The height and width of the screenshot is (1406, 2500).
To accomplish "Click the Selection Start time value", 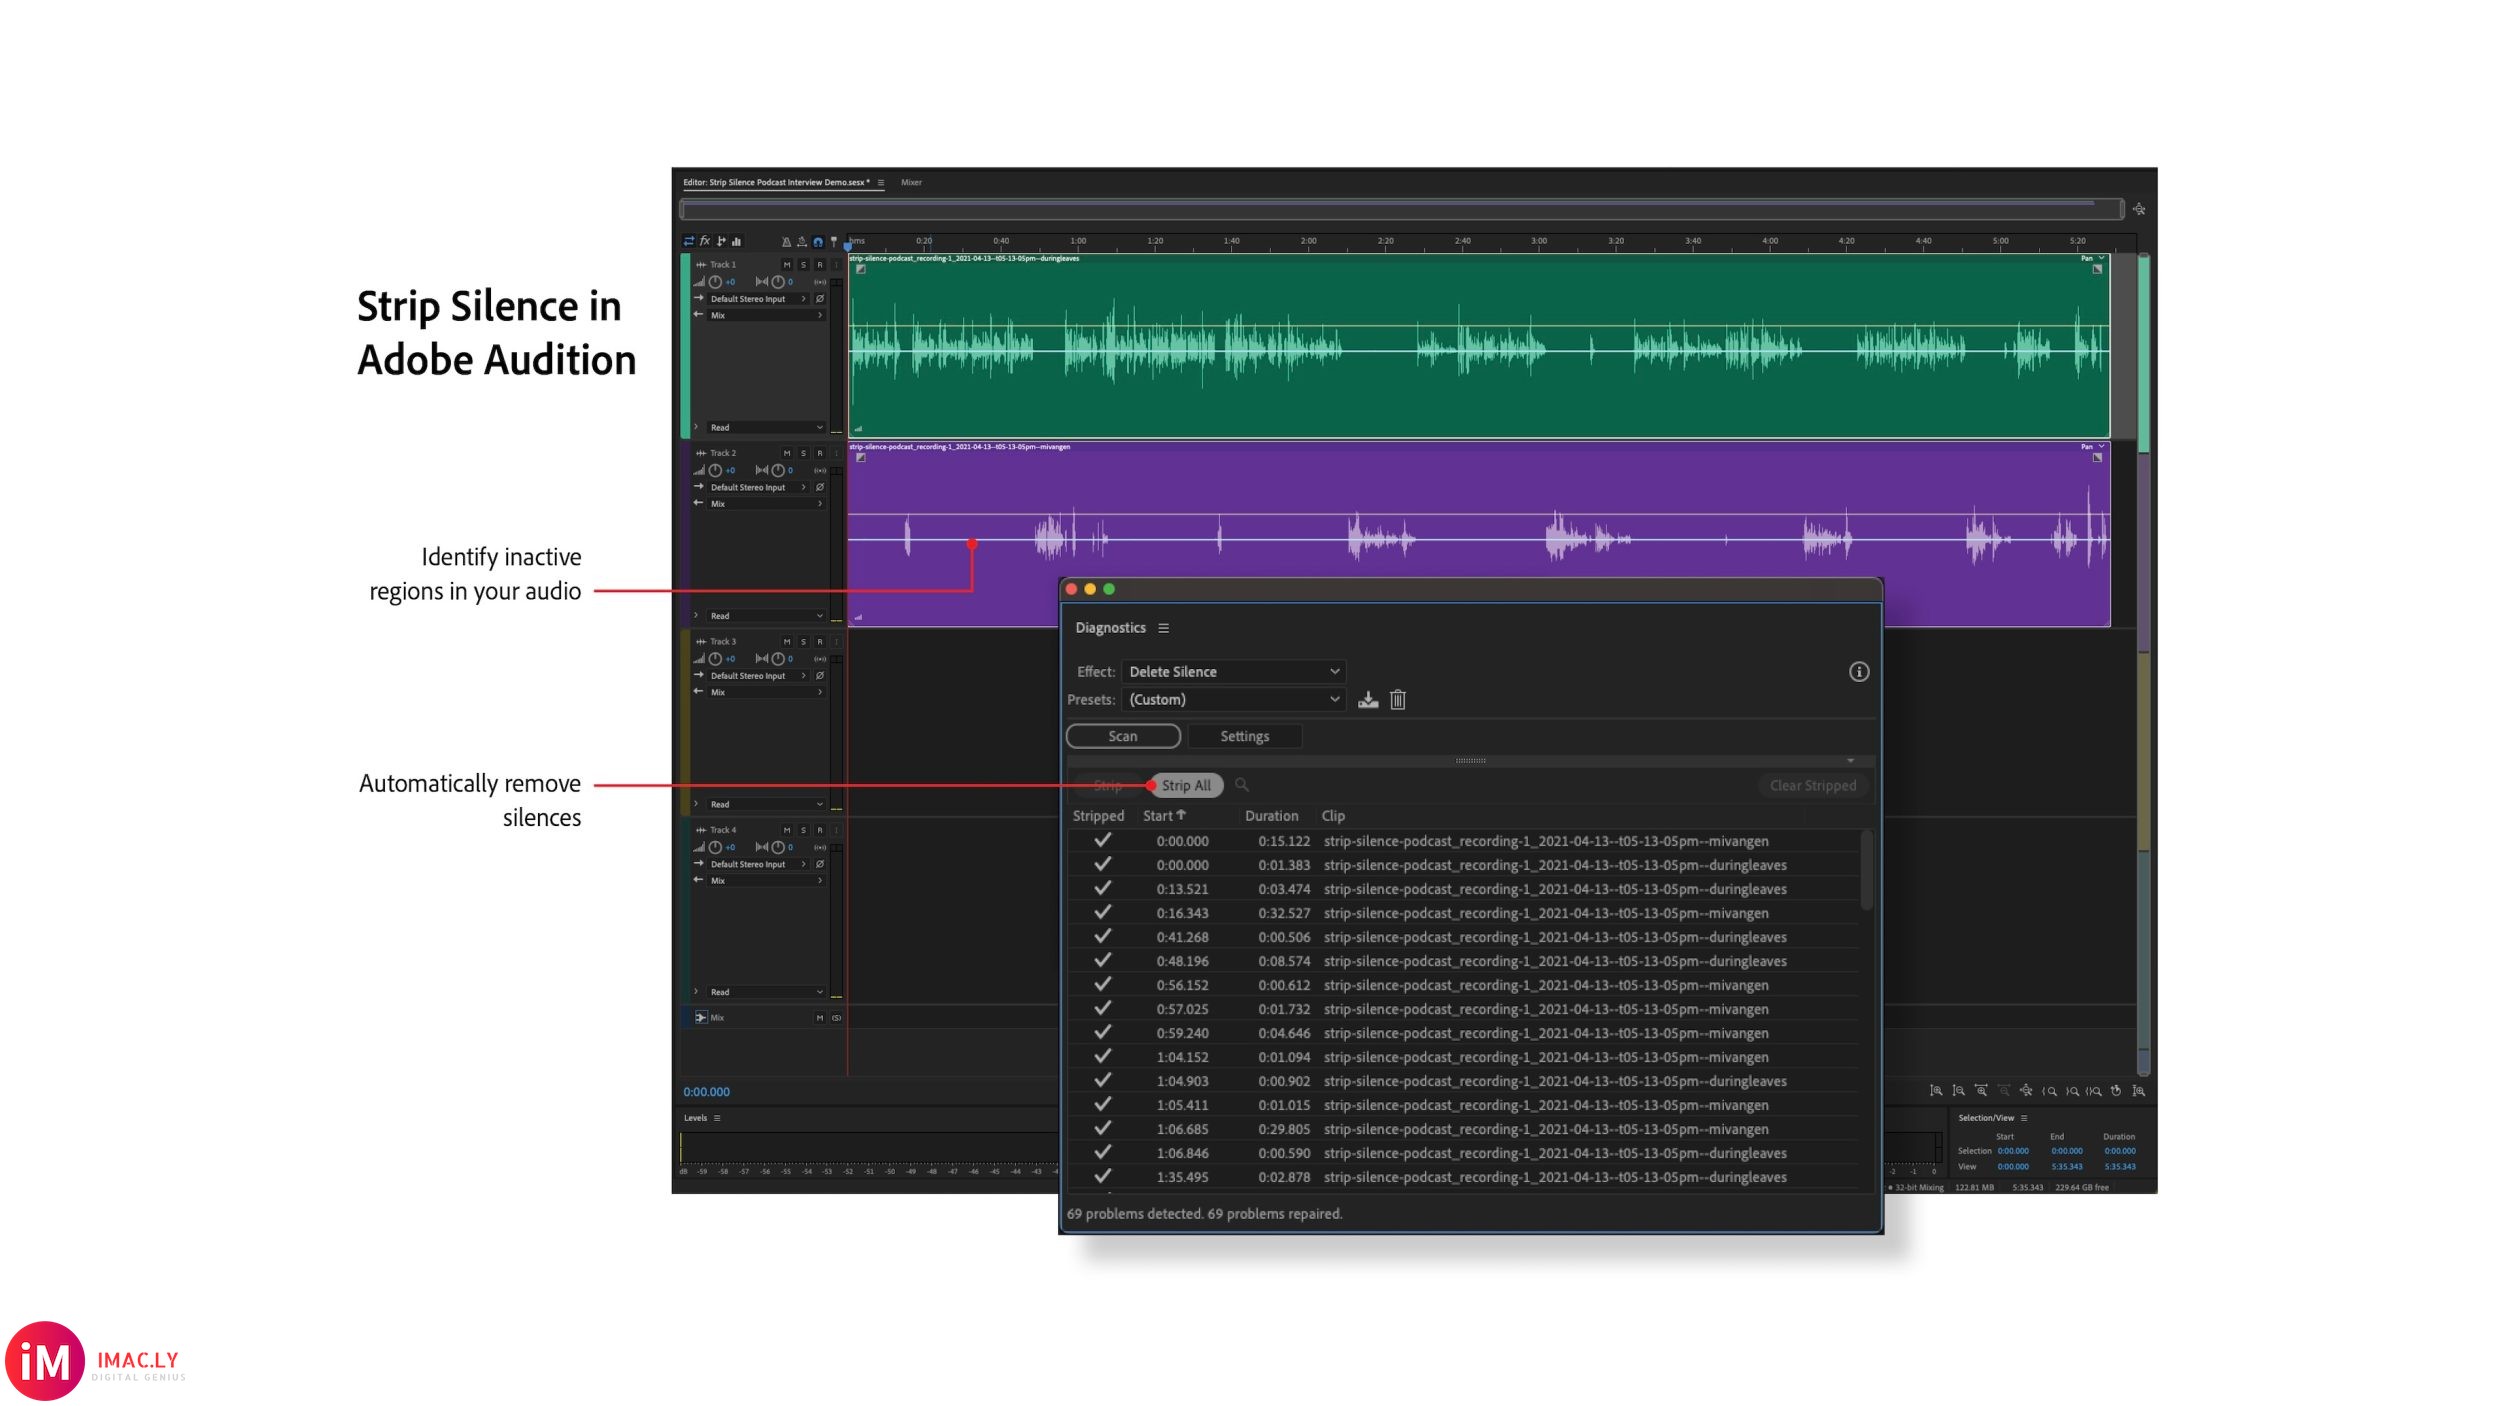I will [2012, 1151].
